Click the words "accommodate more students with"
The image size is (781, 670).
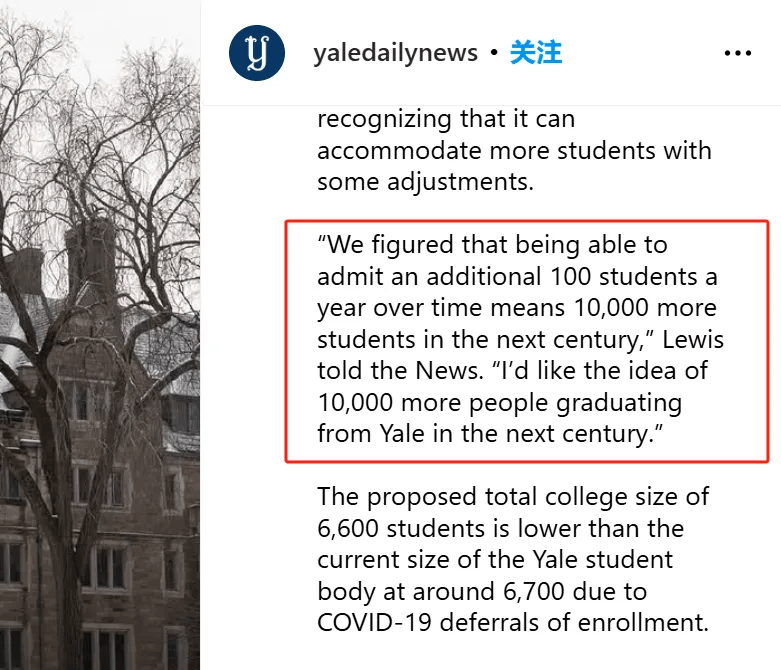[514, 151]
